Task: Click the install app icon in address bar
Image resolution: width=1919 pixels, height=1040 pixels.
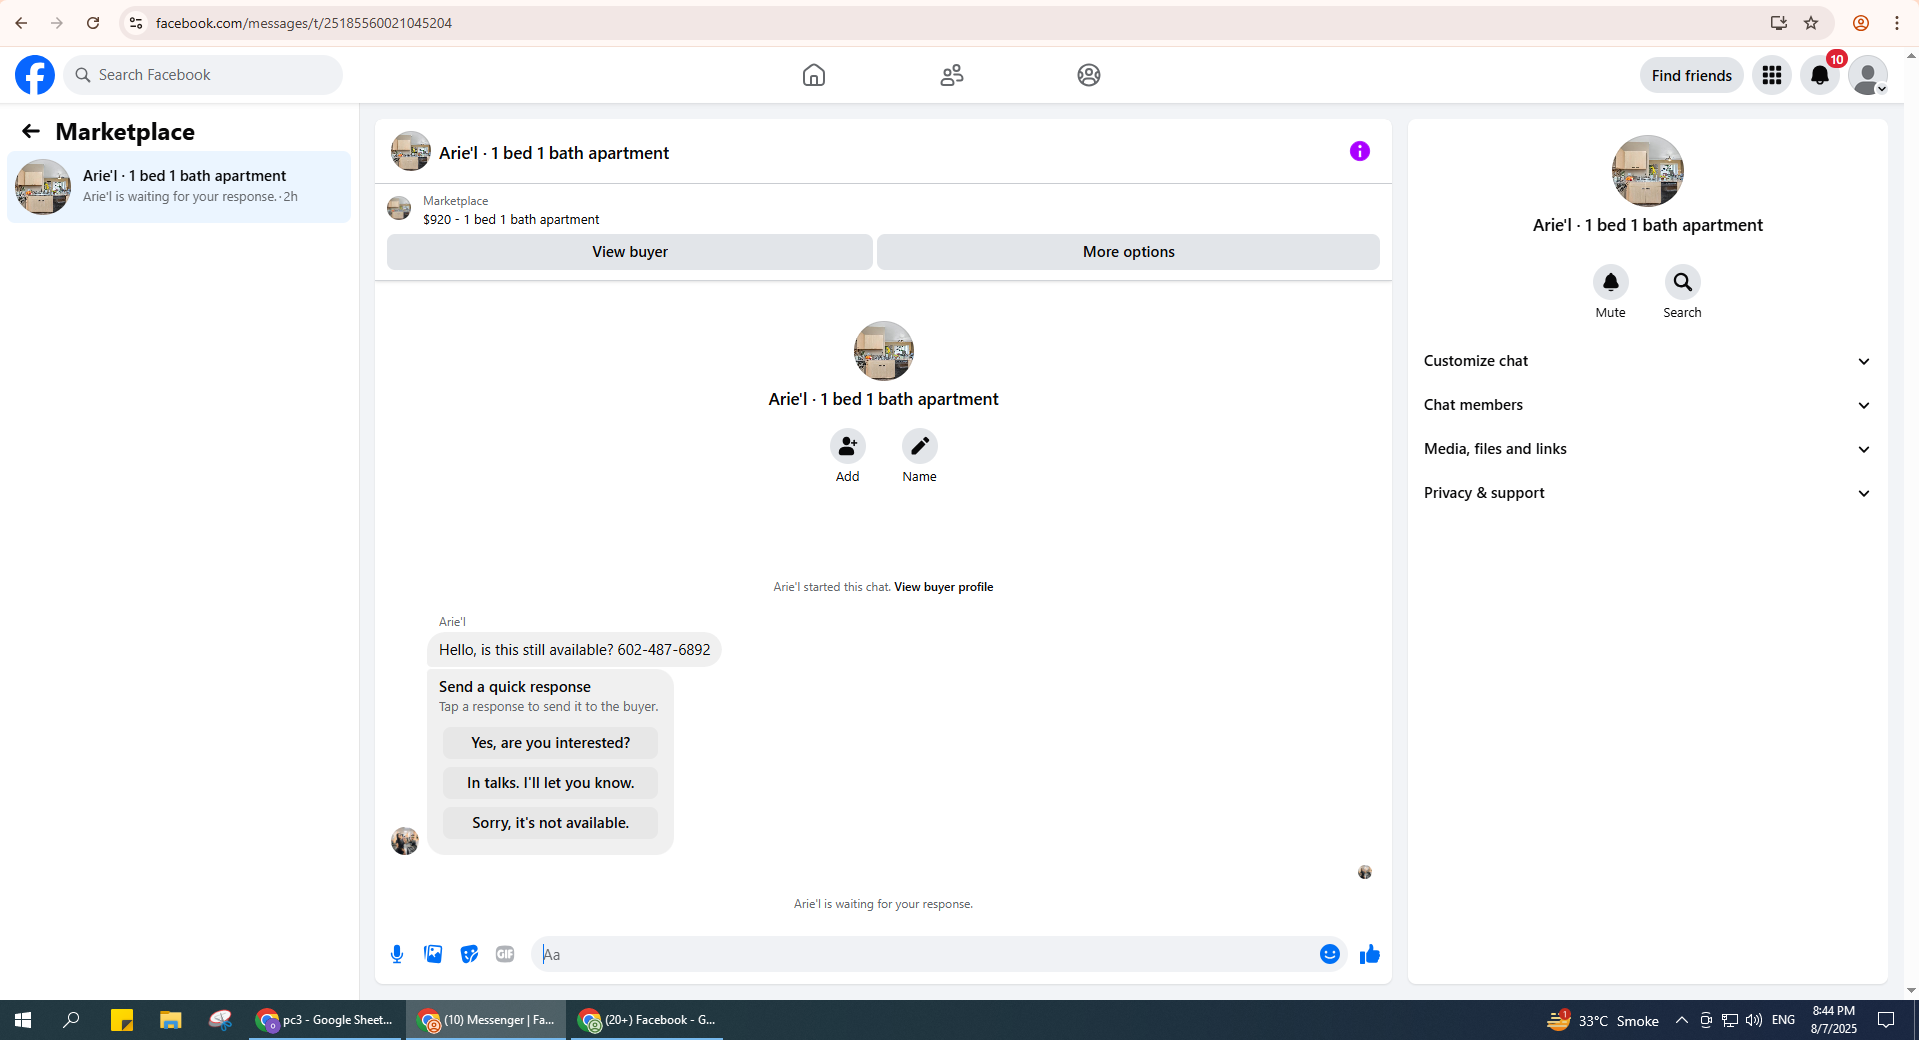Action: point(1778,23)
